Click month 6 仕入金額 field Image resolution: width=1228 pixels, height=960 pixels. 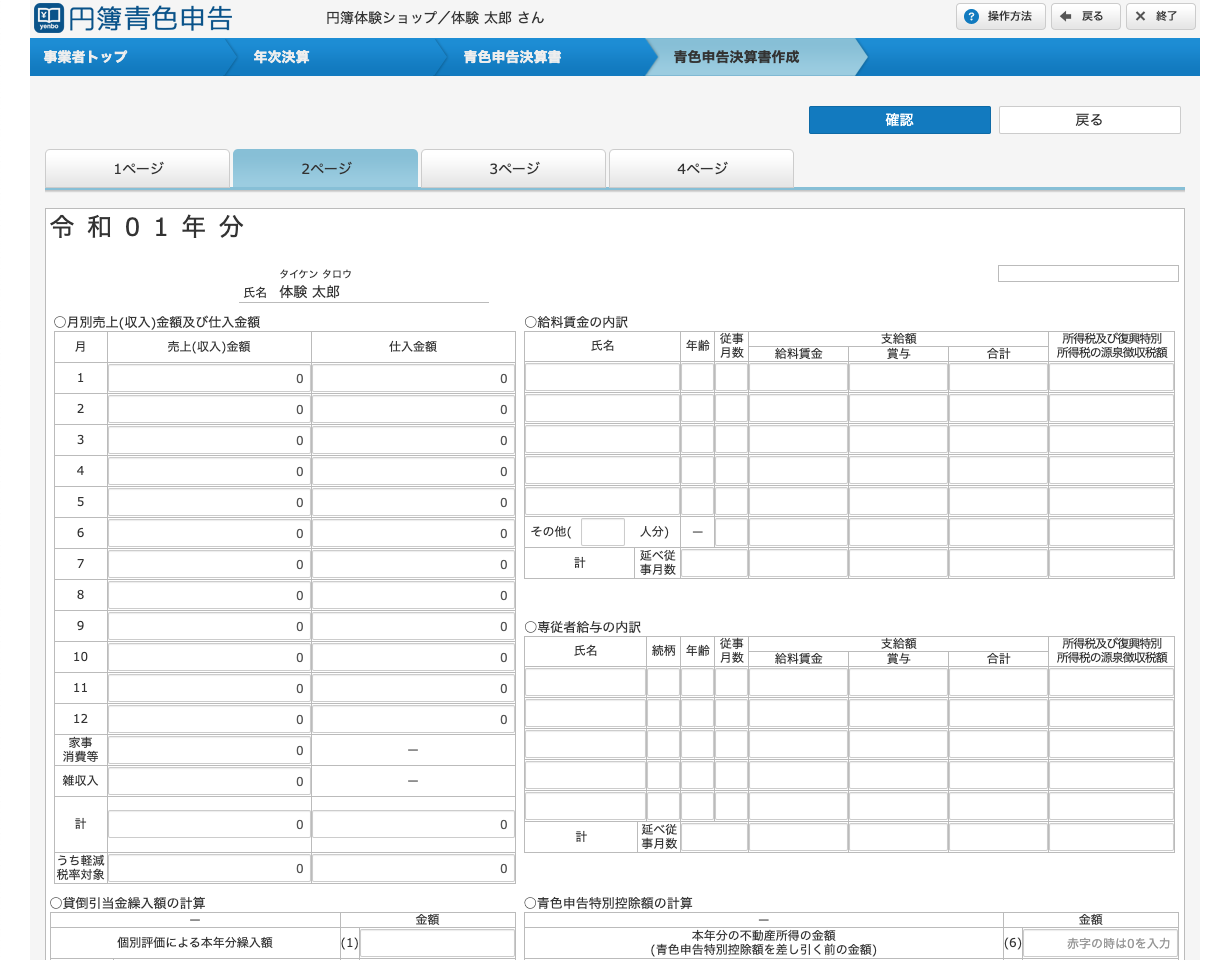pyautogui.click(x=413, y=534)
